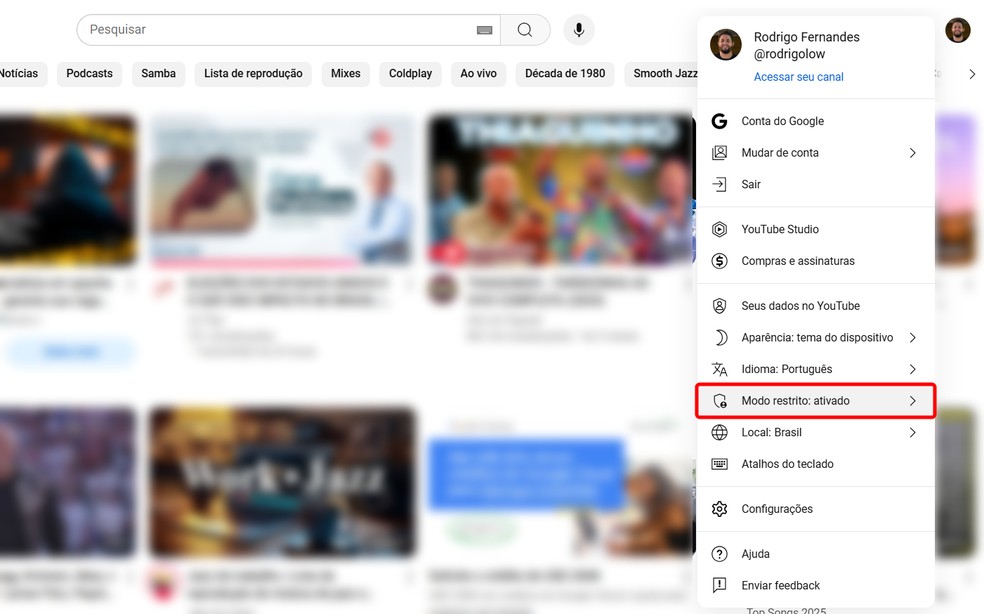The height and width of the screenshot is (614, 984).
Task: Open Atalhos do teclado
Action: tap(793, 463)
